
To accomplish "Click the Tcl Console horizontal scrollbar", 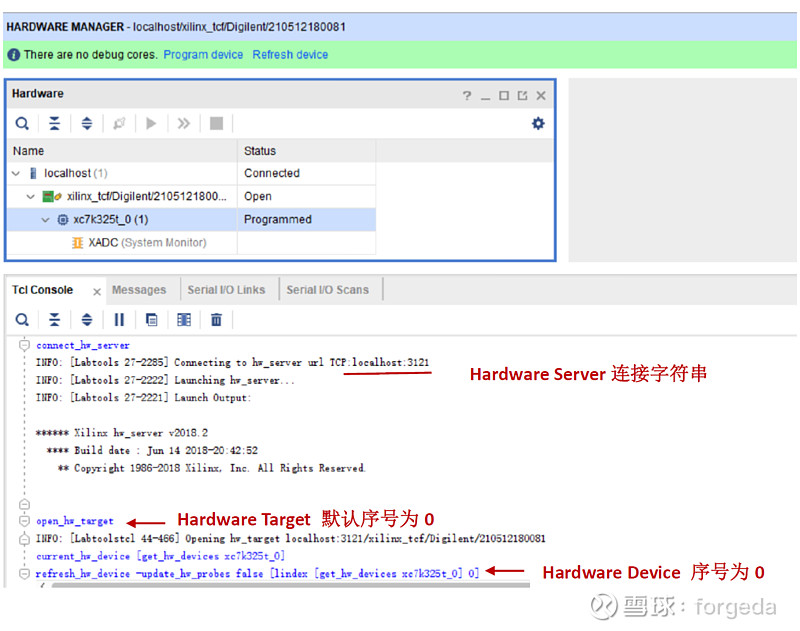I will pos(290,585).
